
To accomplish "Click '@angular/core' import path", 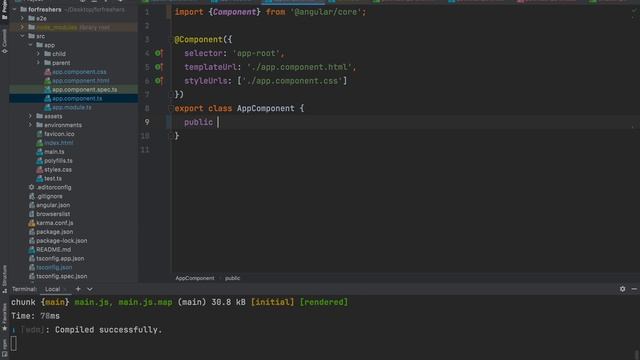I will pyautogui.click(x=325, y=12).
